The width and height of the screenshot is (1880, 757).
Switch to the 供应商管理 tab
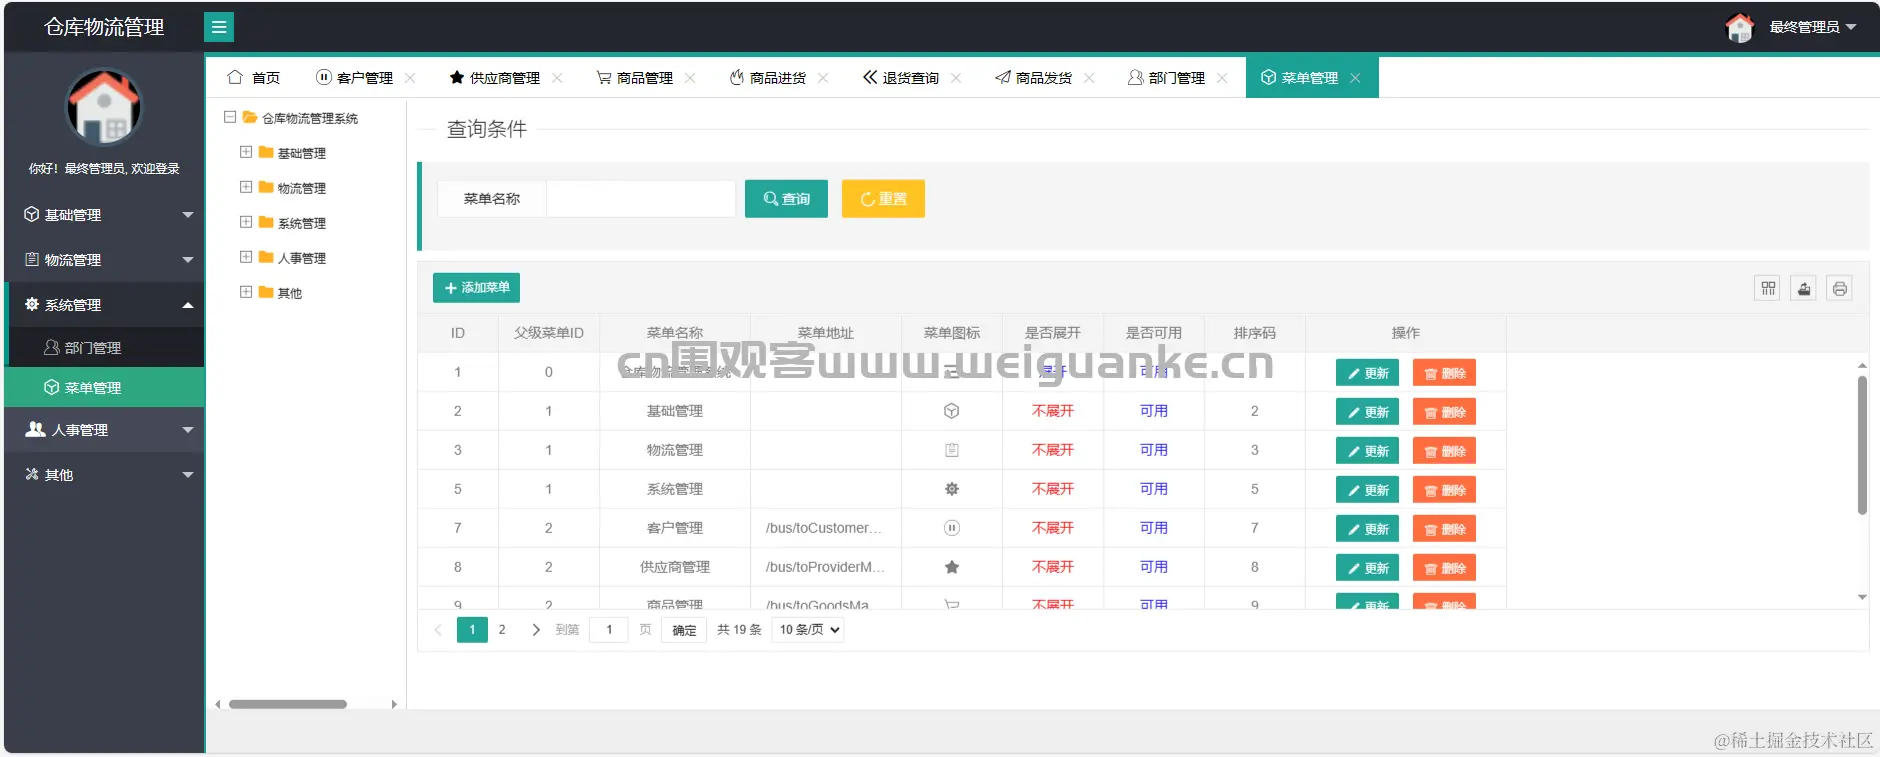click(495, 78)
